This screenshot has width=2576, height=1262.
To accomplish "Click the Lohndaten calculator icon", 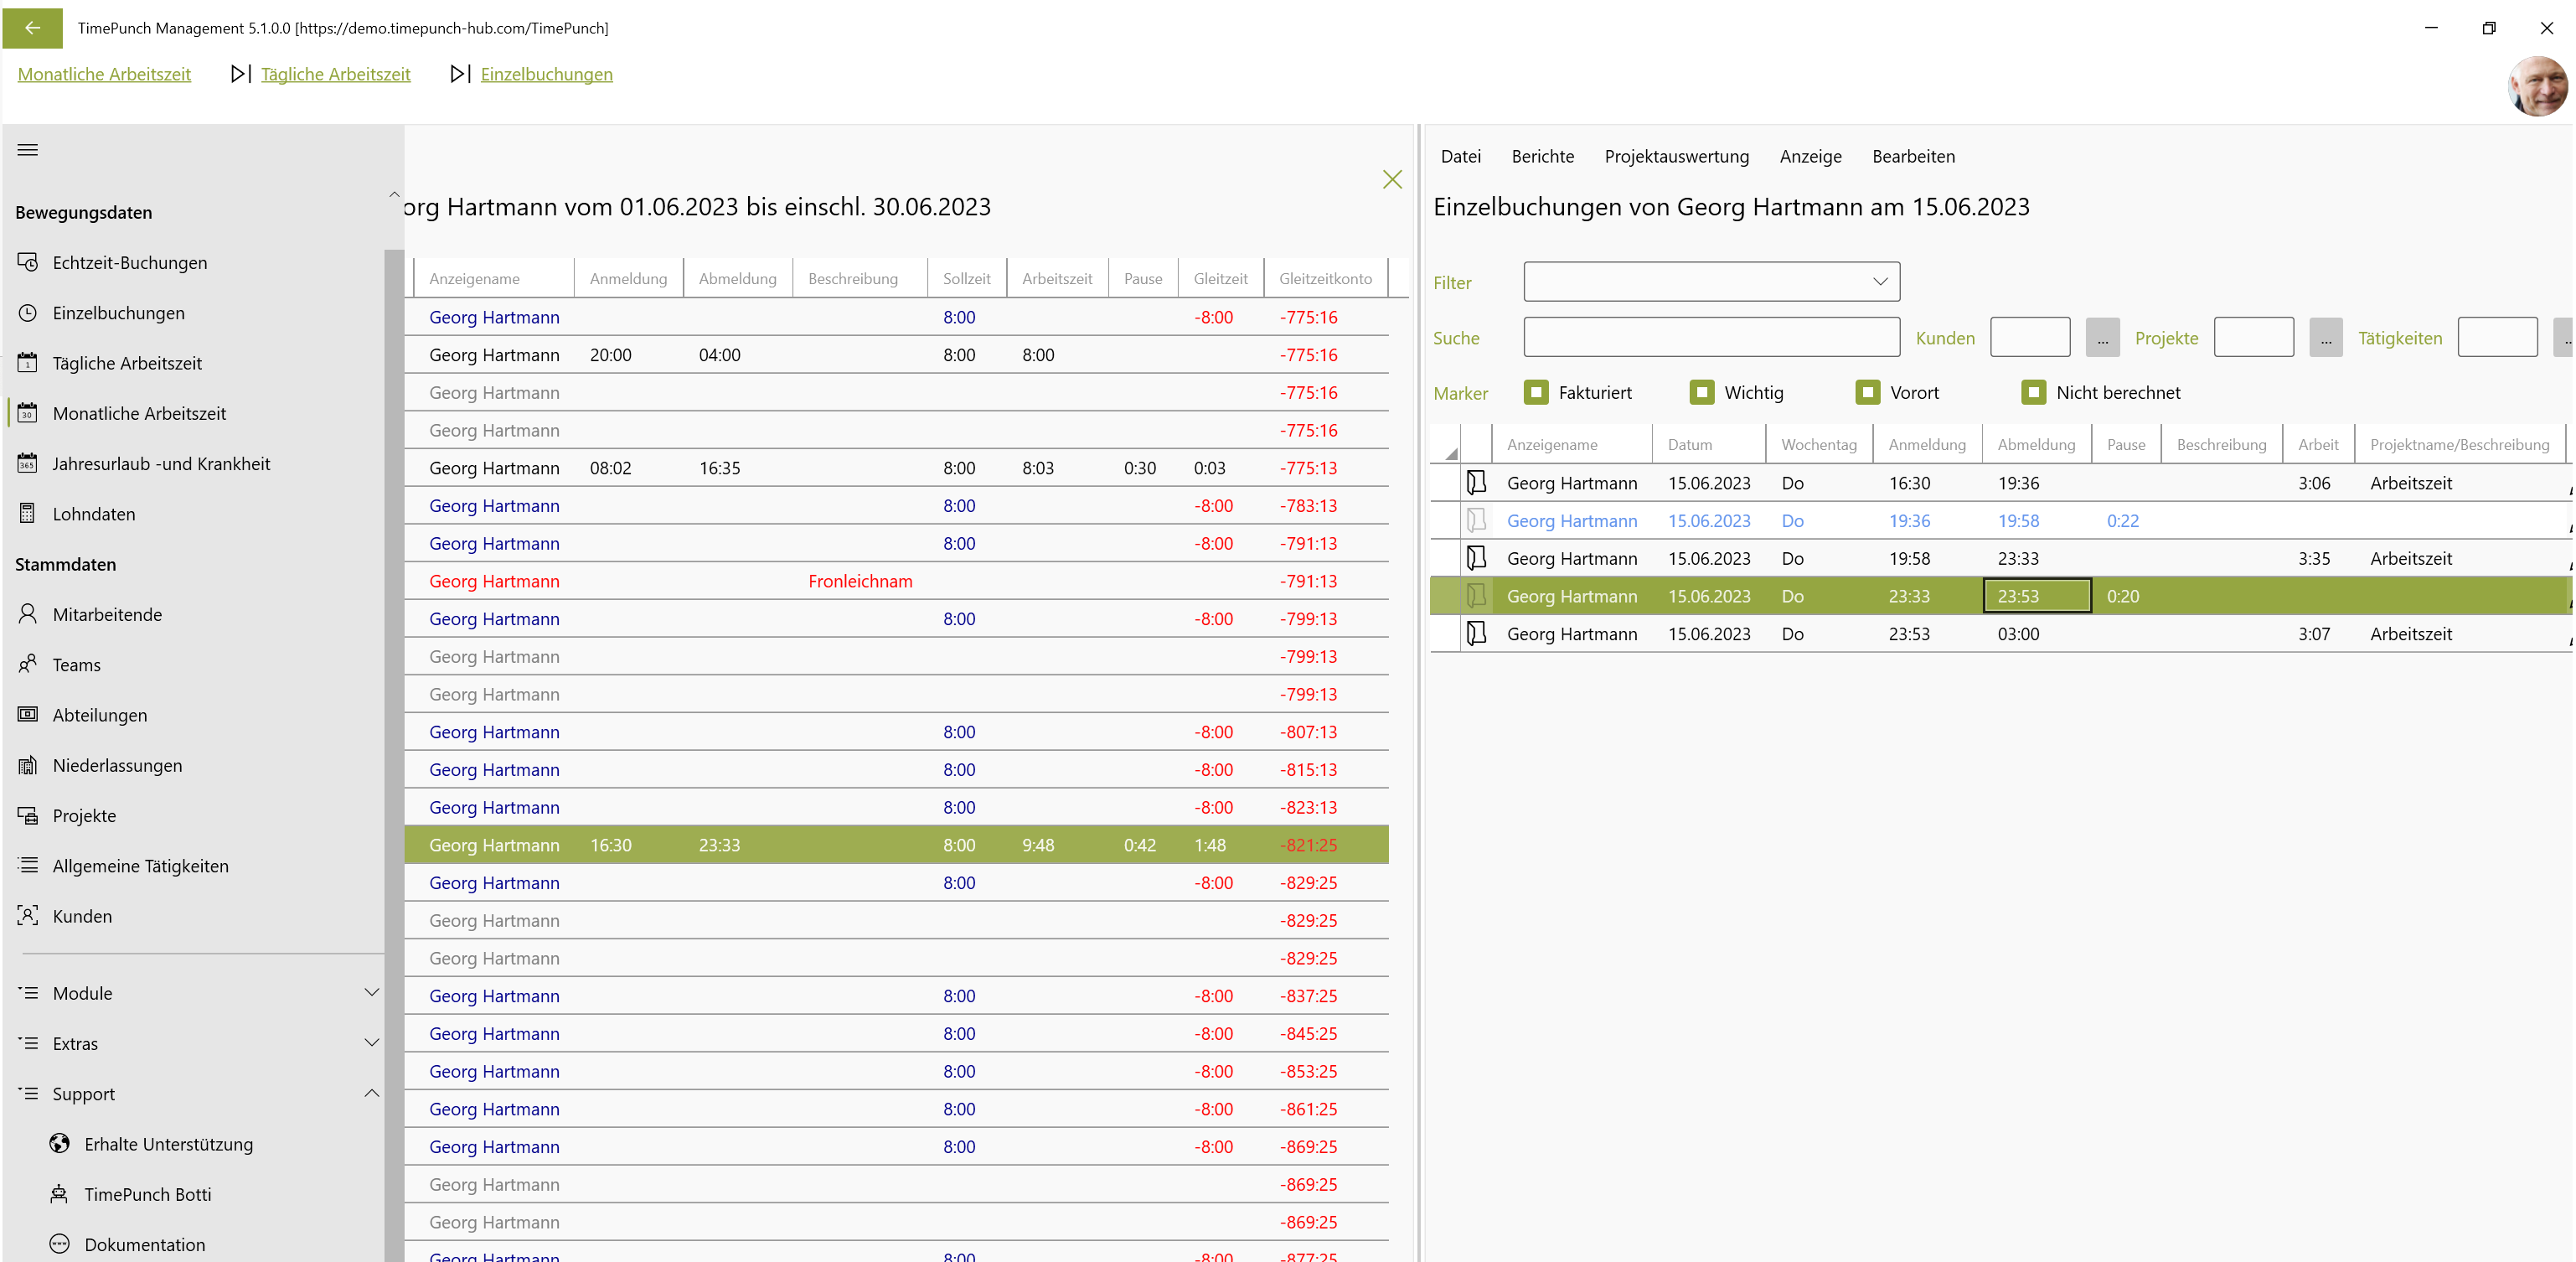I will [28, 513].
